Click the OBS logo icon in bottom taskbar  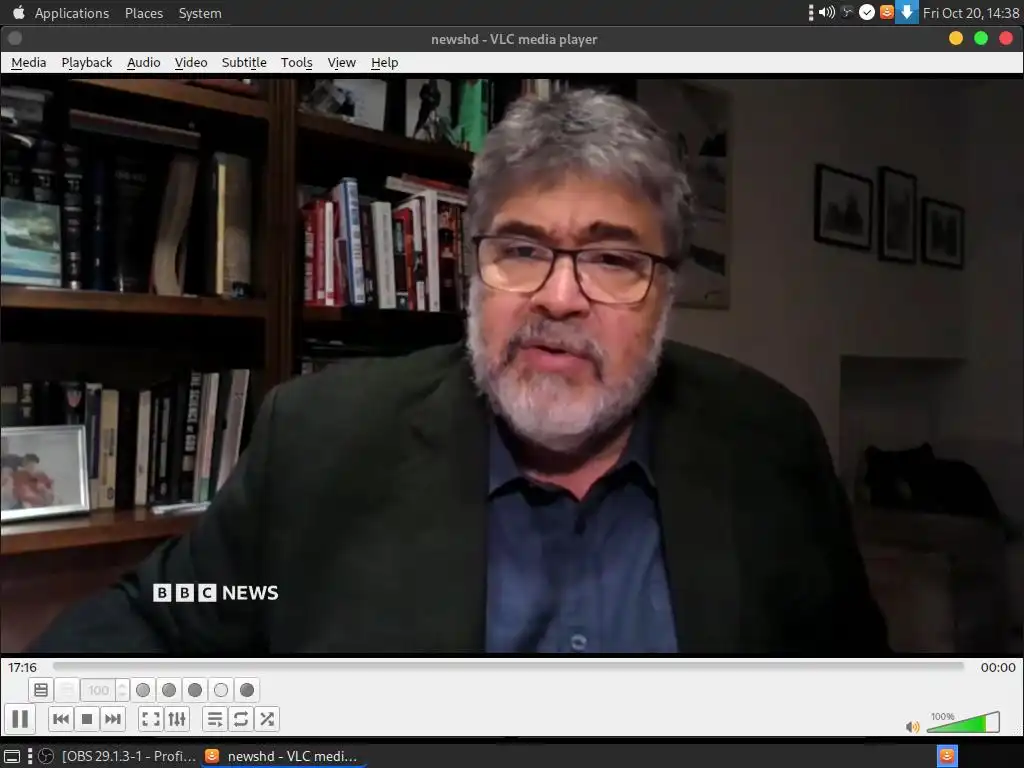[46, 756]
